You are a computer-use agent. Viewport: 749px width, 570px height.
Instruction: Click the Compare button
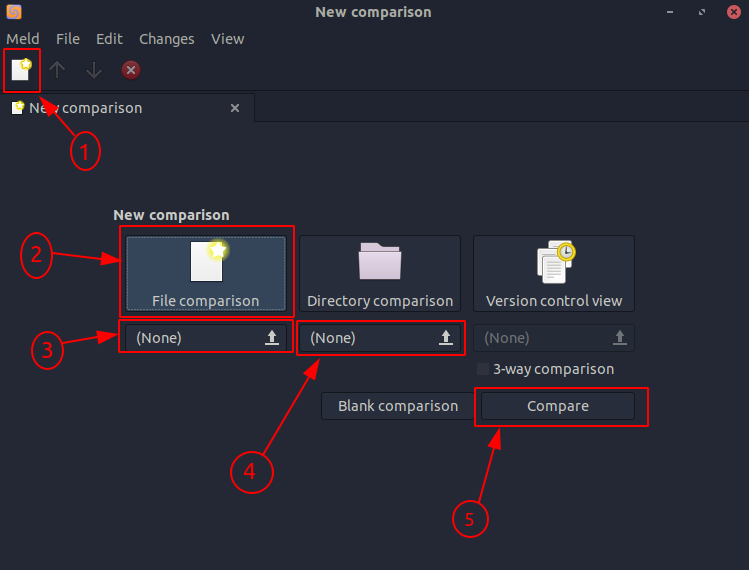(x=557, y=406)
